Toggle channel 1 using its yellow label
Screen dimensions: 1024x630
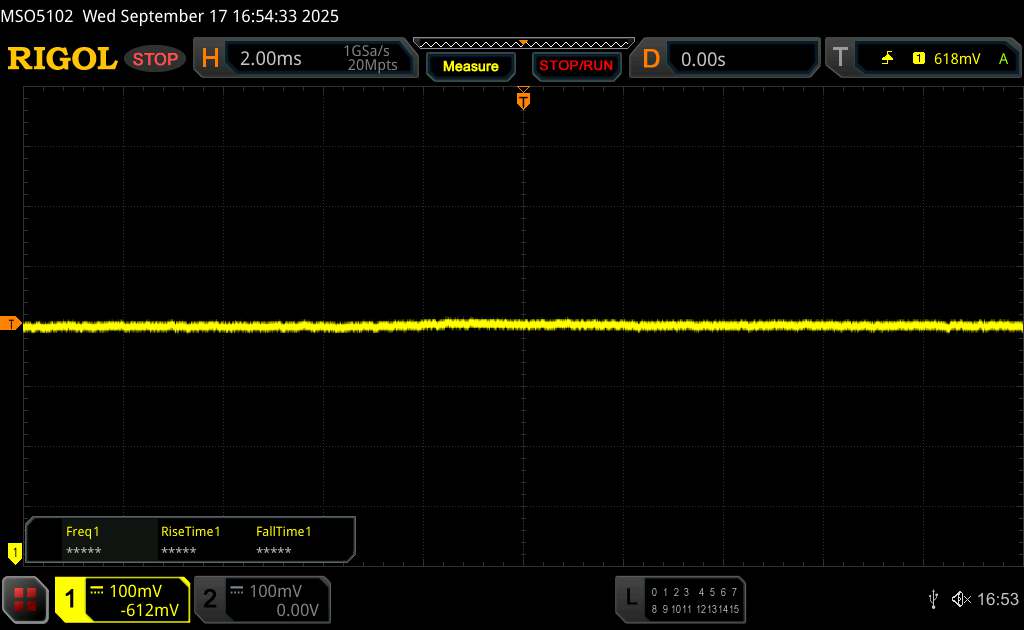pyautogui.click(x=70, y=599)
